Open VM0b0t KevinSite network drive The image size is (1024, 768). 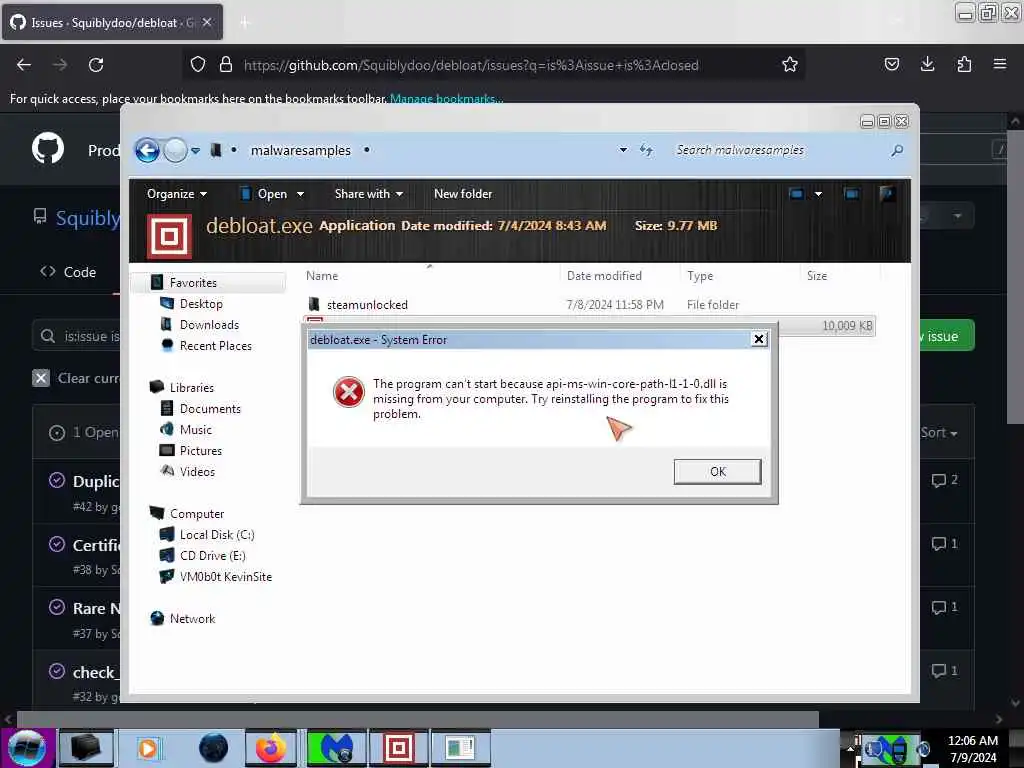[x=225, y=577]
